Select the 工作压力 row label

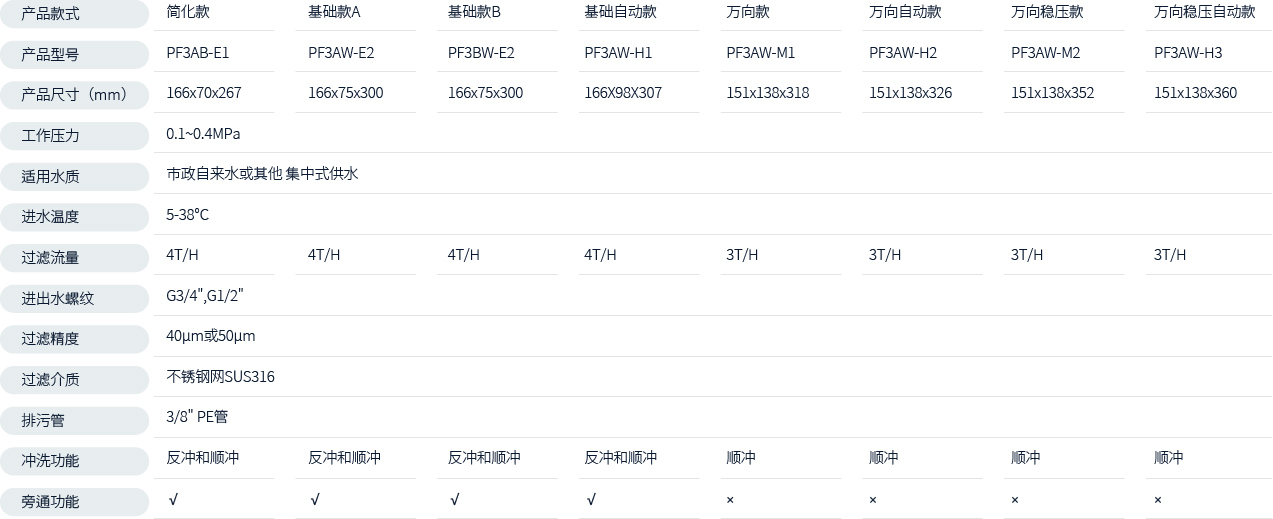pos(51,135)
